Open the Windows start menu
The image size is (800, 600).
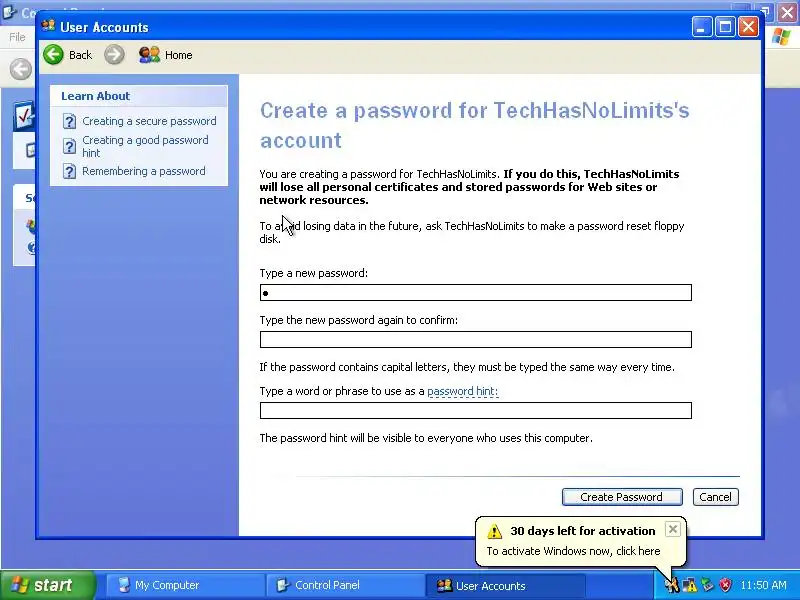(48, 585)
